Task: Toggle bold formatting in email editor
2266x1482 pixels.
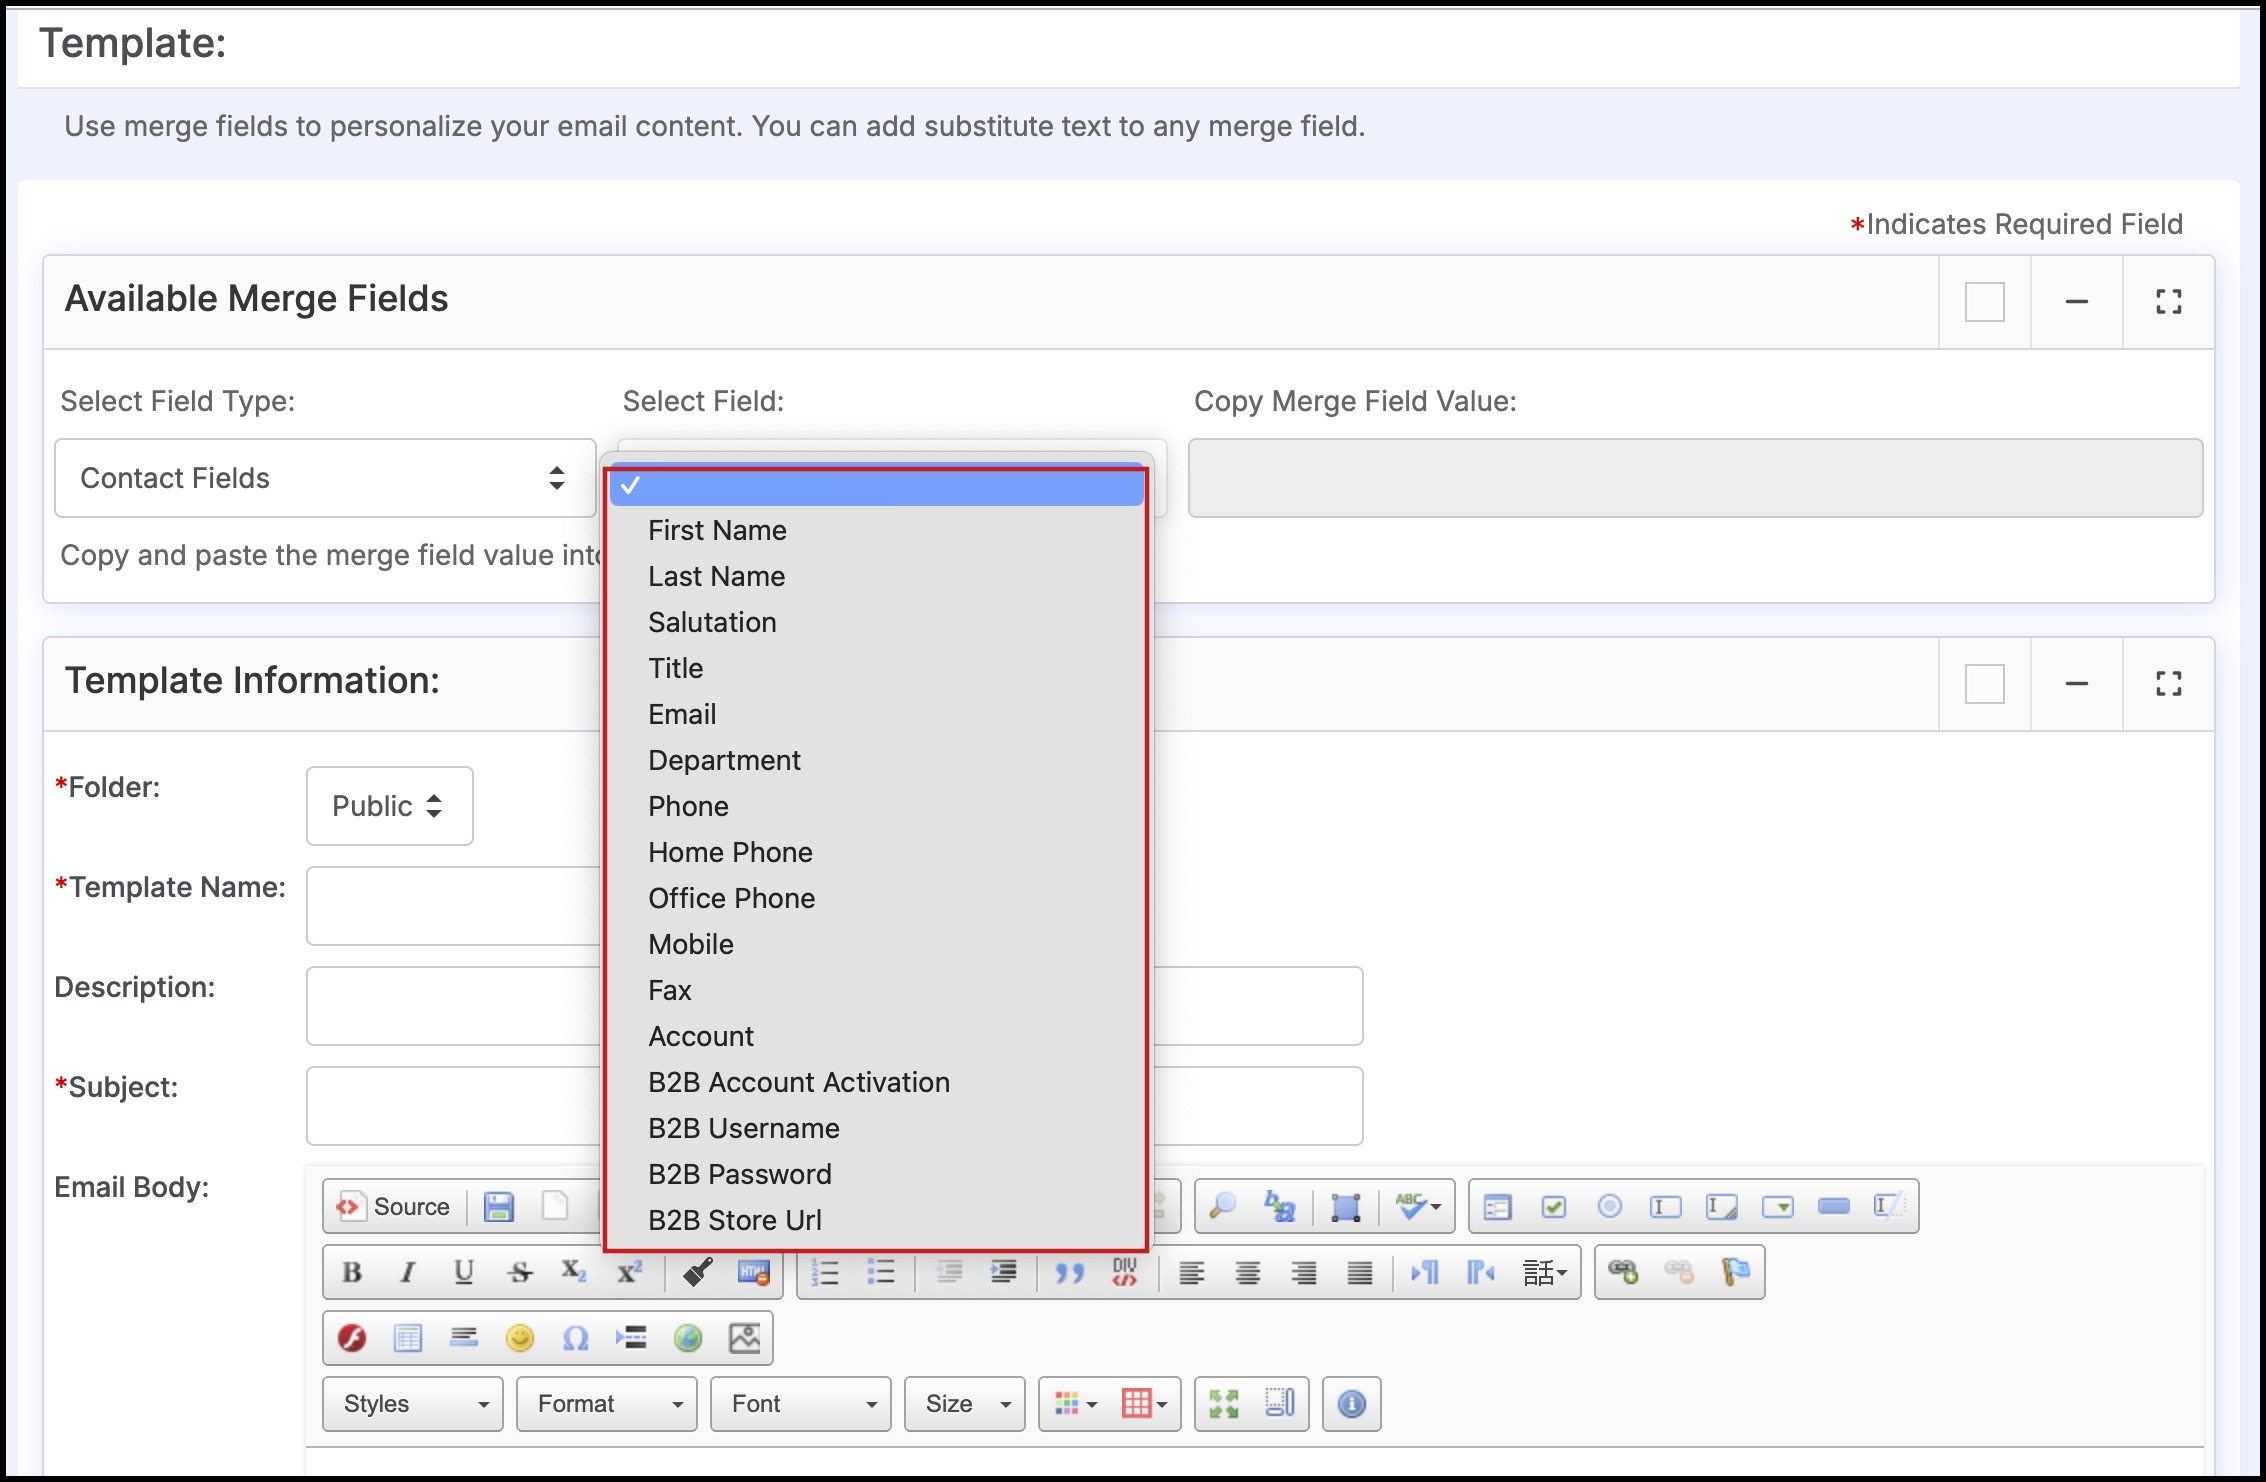Action: [351, 1272]
